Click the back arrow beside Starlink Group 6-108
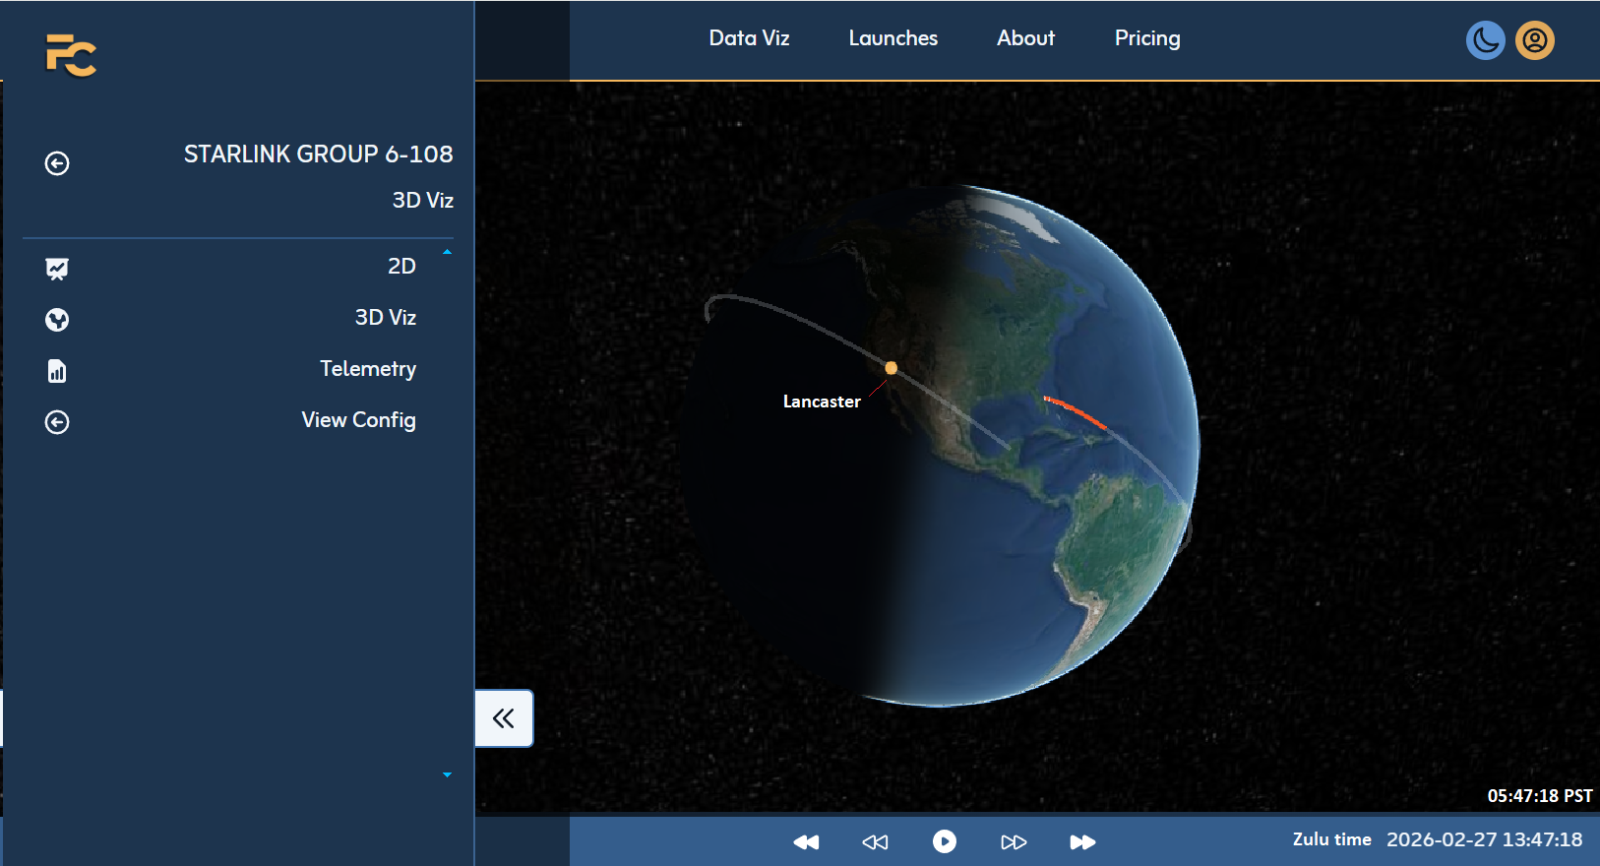The height and width of the screenshot is (866, 1600). tap(57, 163)
